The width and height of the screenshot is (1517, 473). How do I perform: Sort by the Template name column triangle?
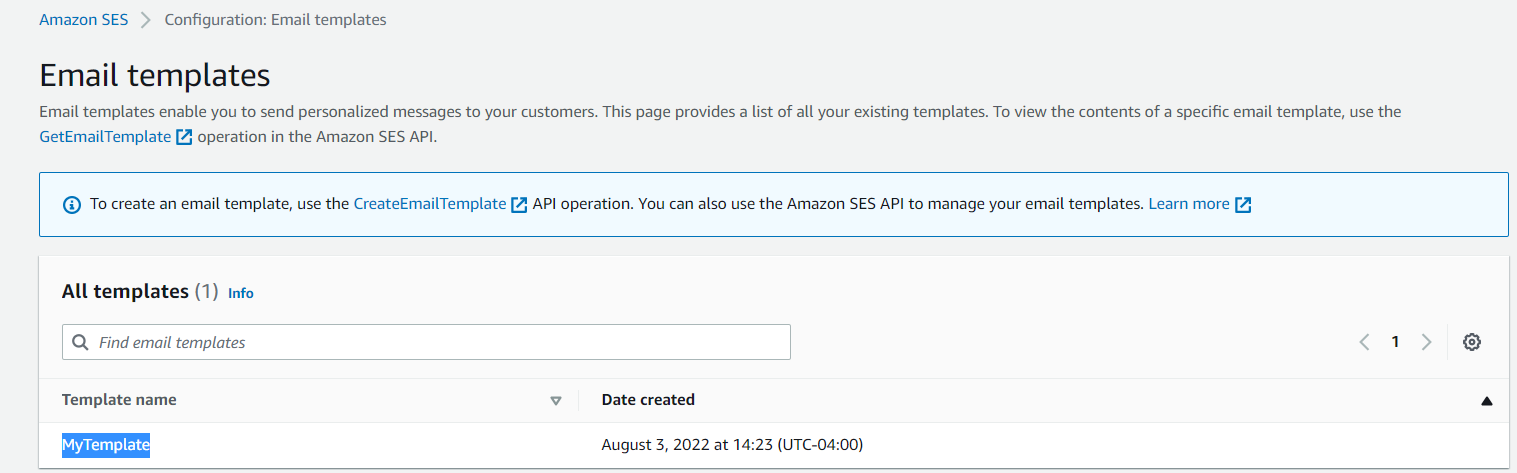pos(556,401)
